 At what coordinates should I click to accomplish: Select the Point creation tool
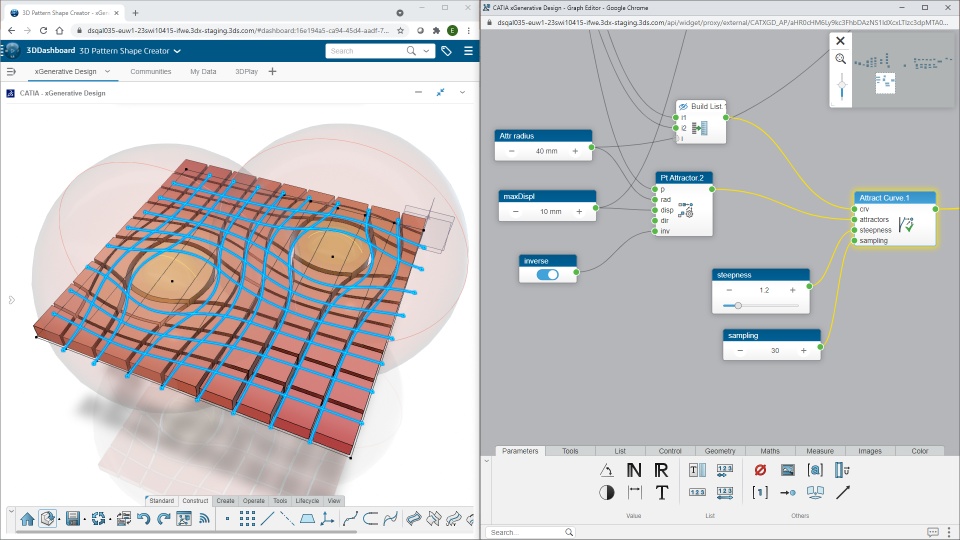[x=227, y=519]
